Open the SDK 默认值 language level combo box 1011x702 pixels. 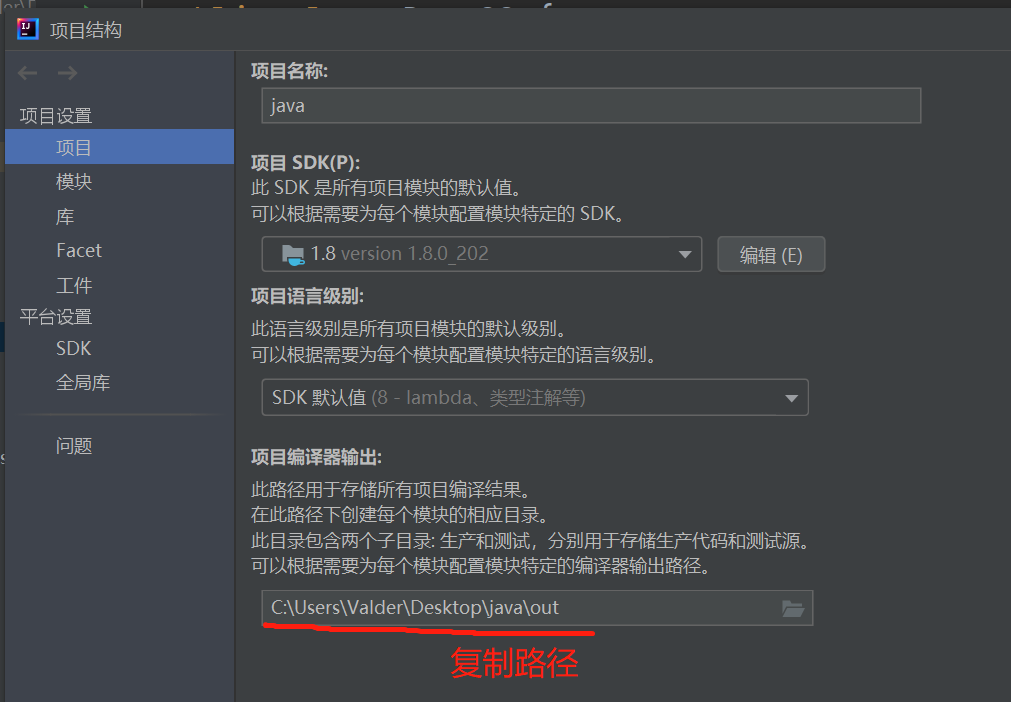click(x=535, y=398)
